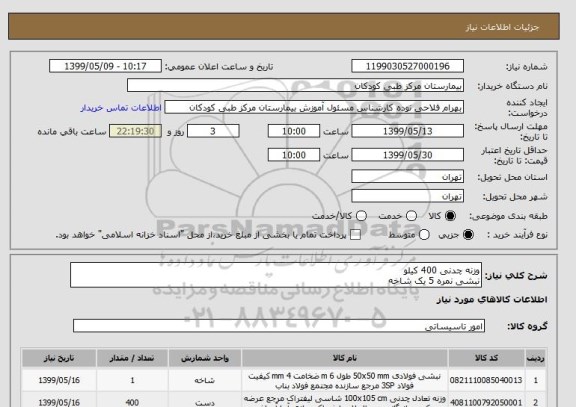This screenshot has width=576, height=407.
Task: Click need date 1399/05/16 in row 2
Action: point(59,403)
